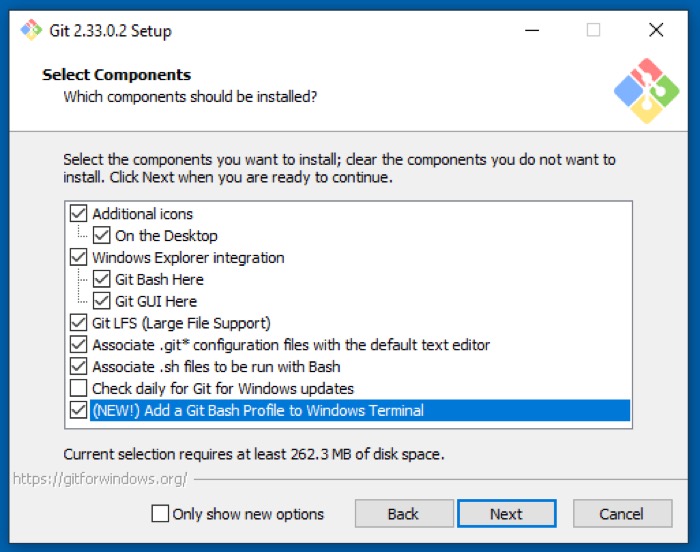Toggle Add Git Bash Profile to Terminal
The image size is (700, 552).
pyautogui.click(x=78, y=410)
